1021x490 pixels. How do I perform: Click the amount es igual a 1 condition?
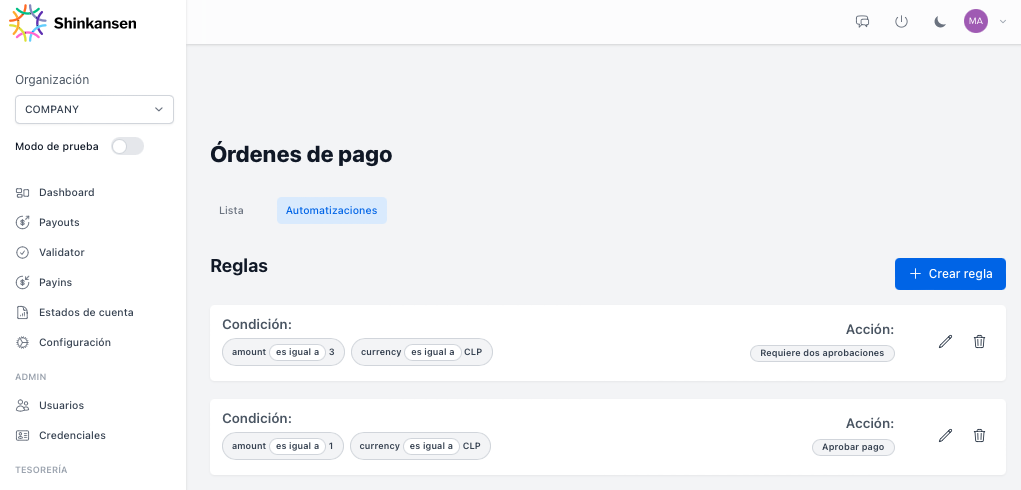point(283,446)
